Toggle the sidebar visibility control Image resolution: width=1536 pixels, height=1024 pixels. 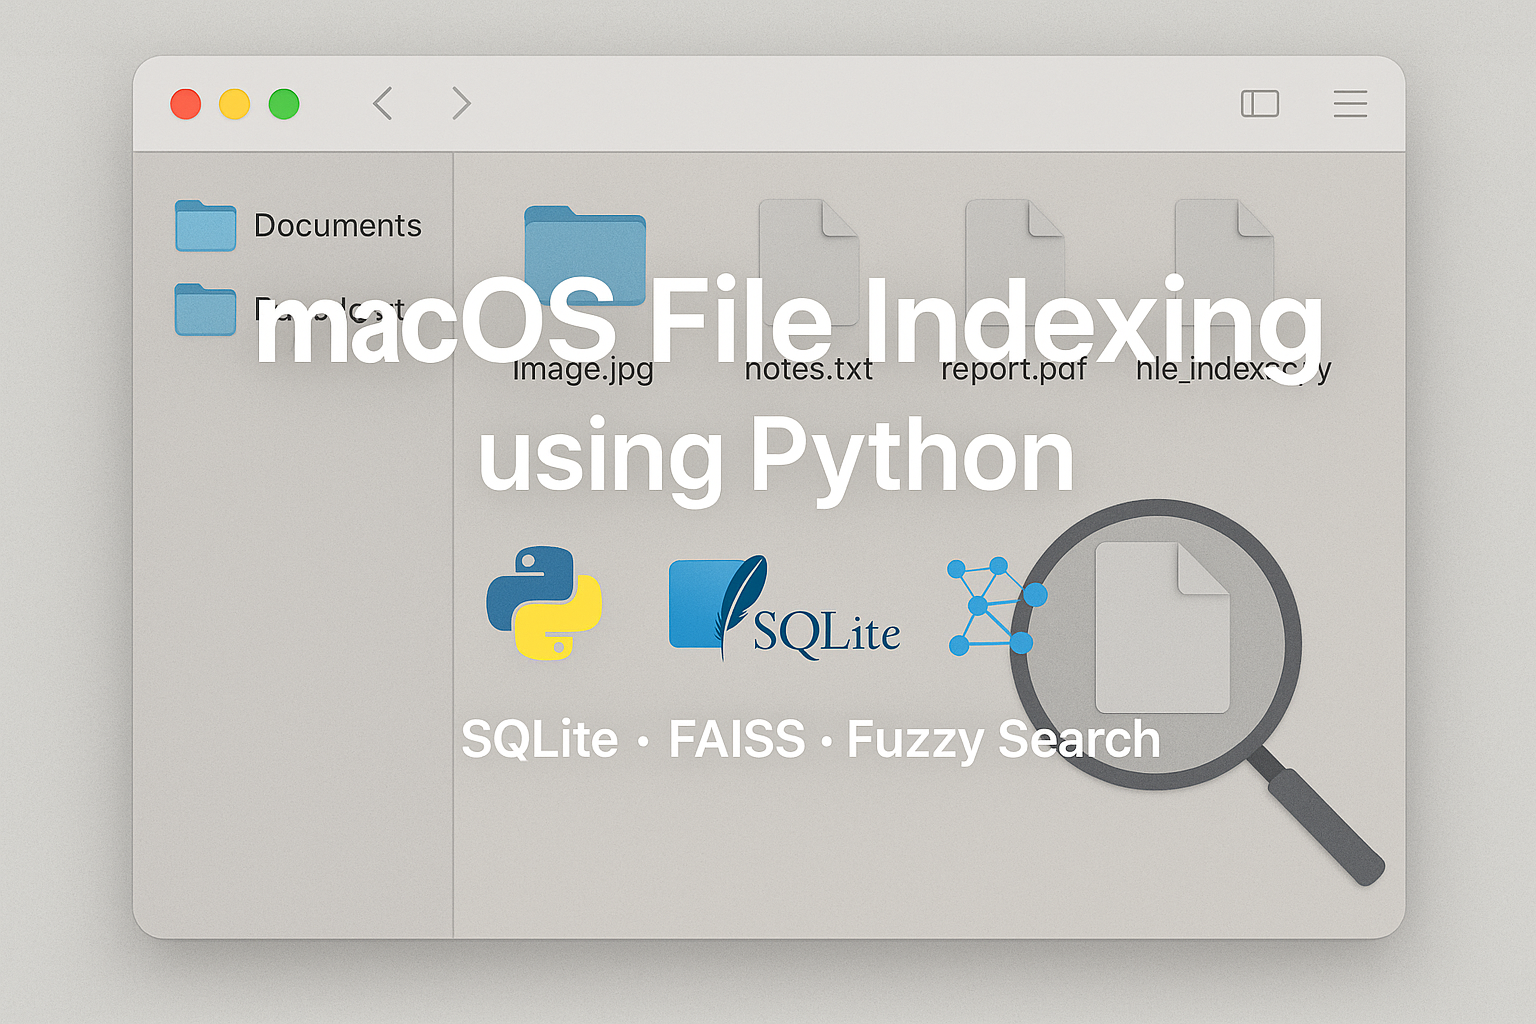point(1261,104)
